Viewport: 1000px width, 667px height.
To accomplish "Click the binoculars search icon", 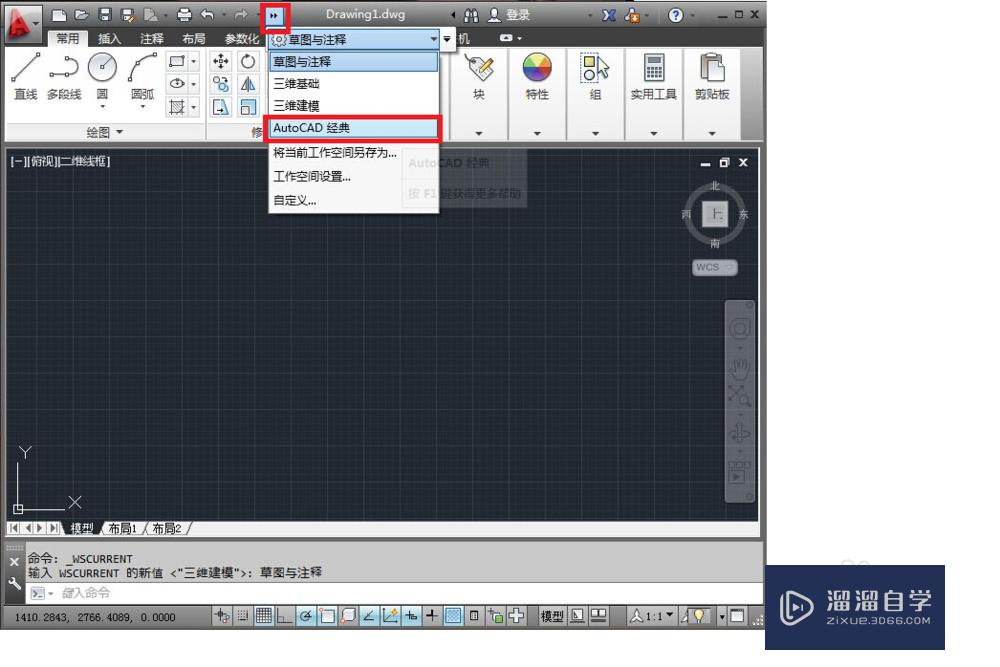I will coord(471,15).
